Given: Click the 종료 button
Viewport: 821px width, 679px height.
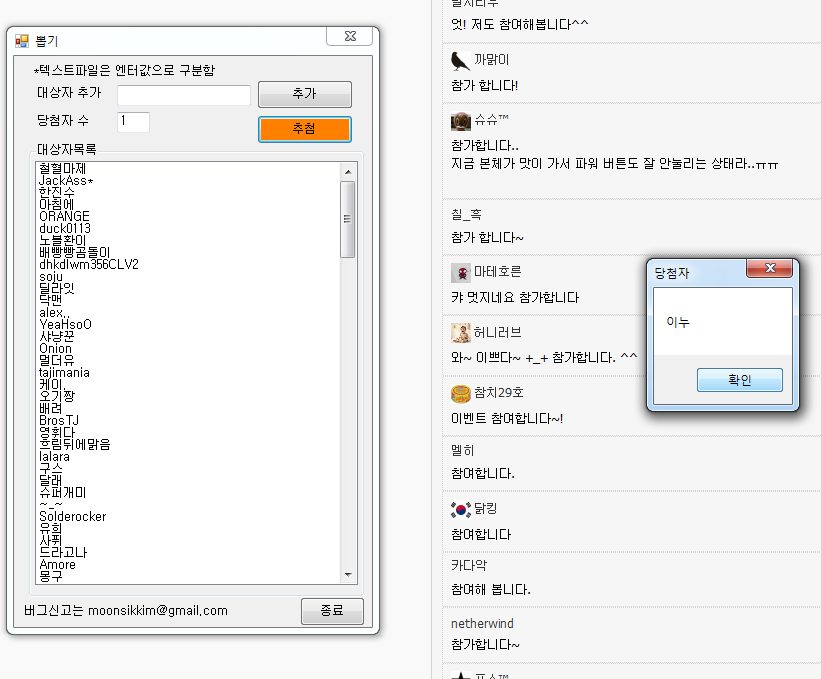Looking at the screenshot, I should coord(332,611).
